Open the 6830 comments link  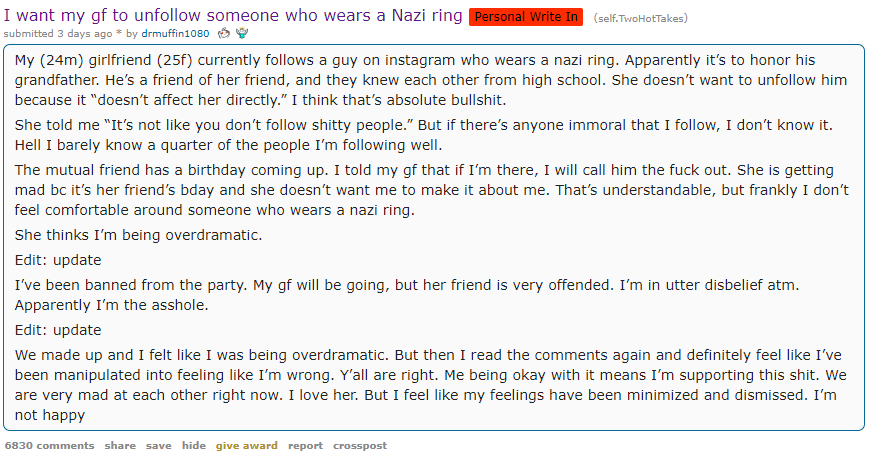click(50, 445)
